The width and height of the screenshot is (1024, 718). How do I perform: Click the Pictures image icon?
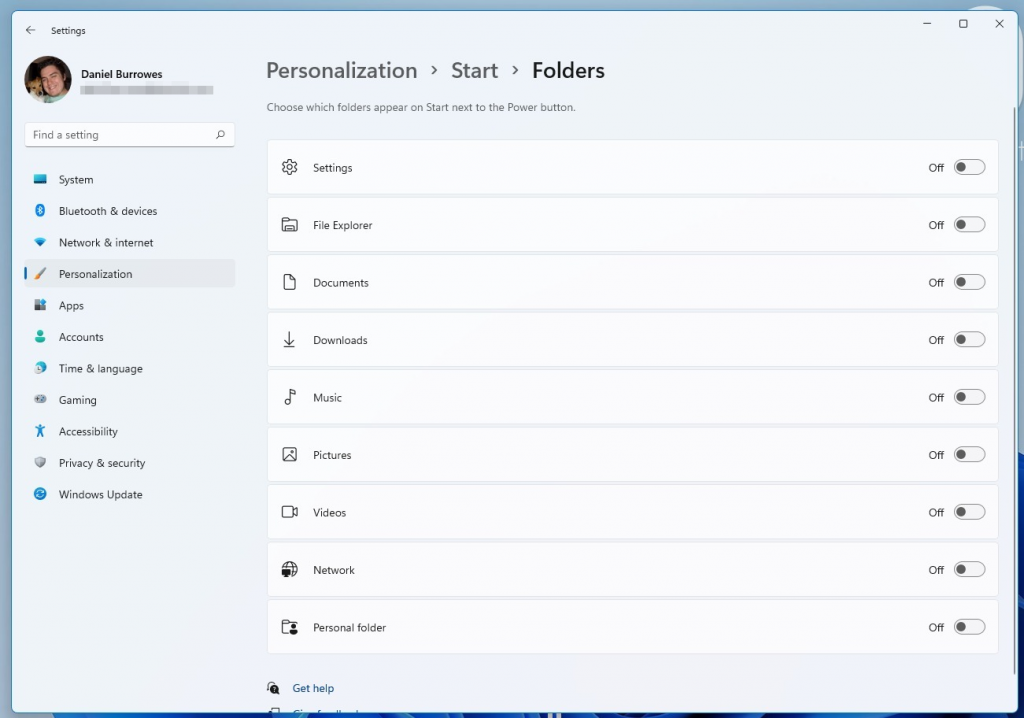point(289,455)
